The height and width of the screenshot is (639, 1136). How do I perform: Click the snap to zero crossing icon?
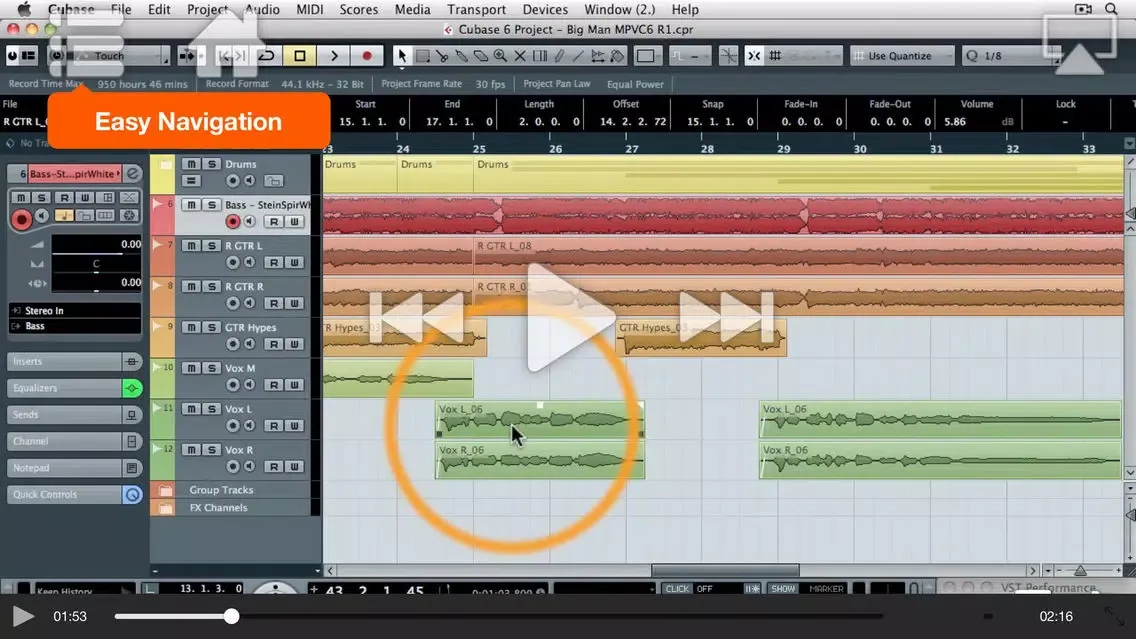(728, 56)
